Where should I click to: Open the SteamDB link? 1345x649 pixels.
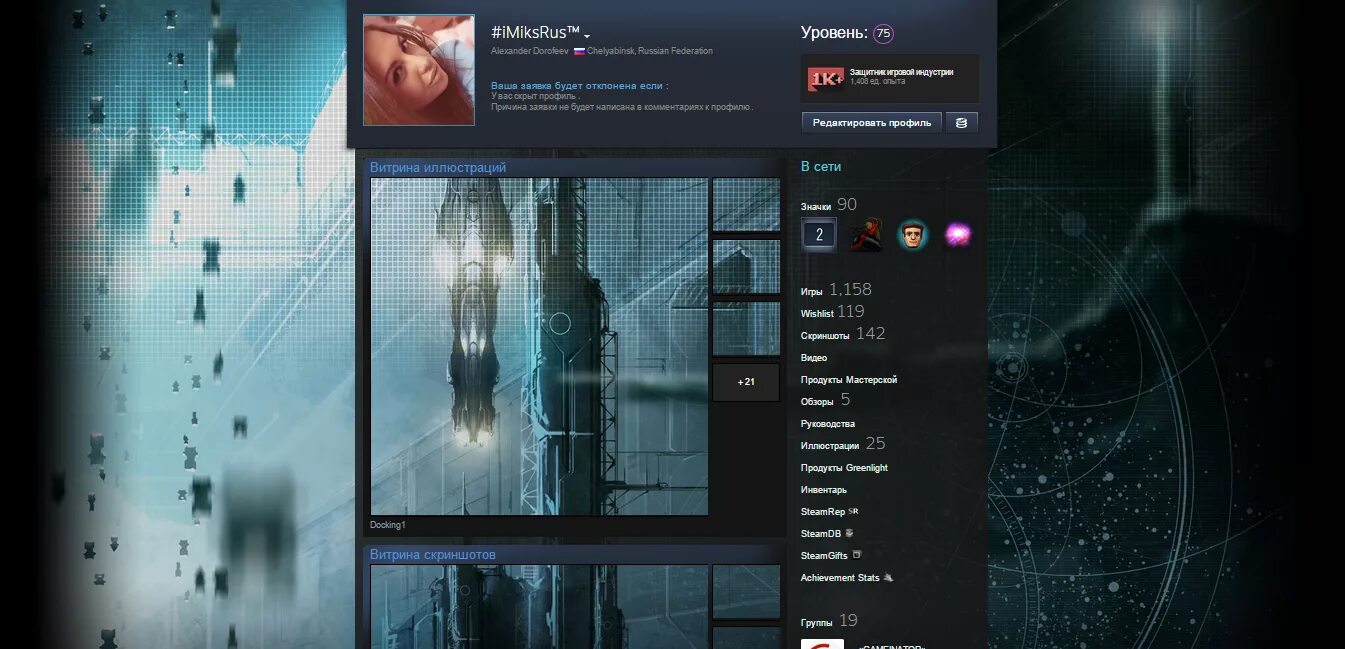821,533
